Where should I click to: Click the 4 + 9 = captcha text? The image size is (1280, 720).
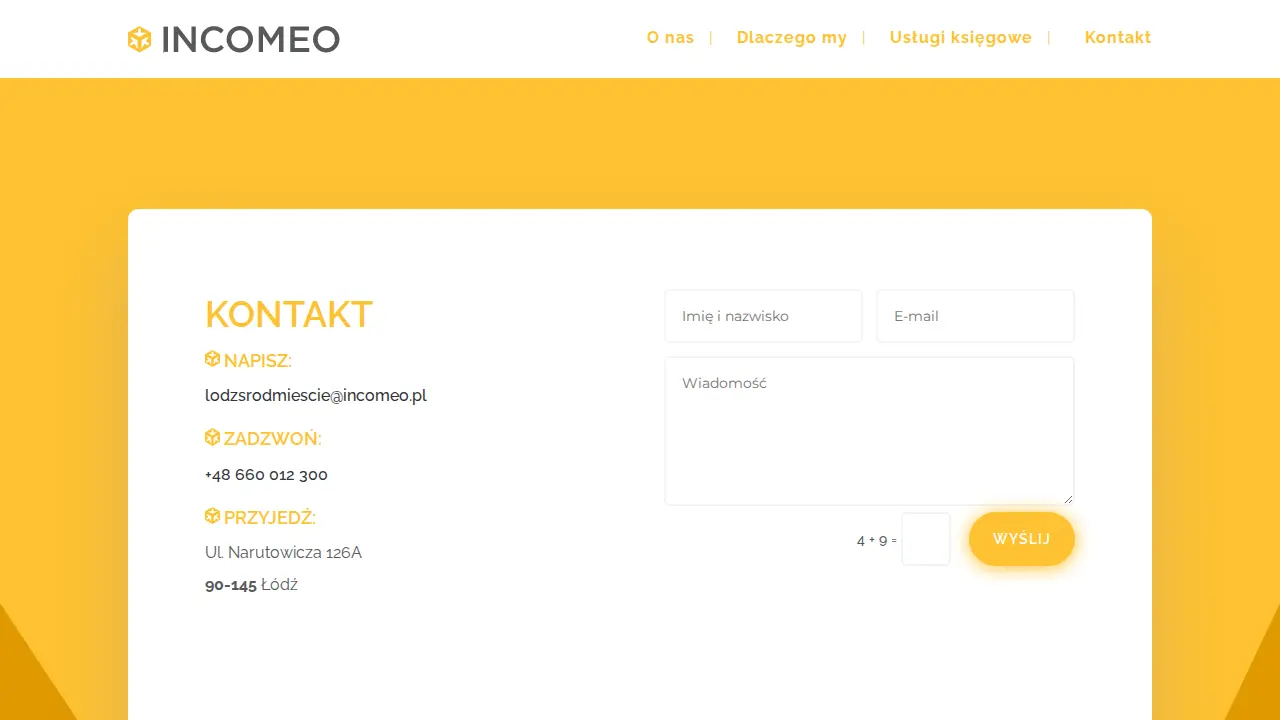point(877,541)
